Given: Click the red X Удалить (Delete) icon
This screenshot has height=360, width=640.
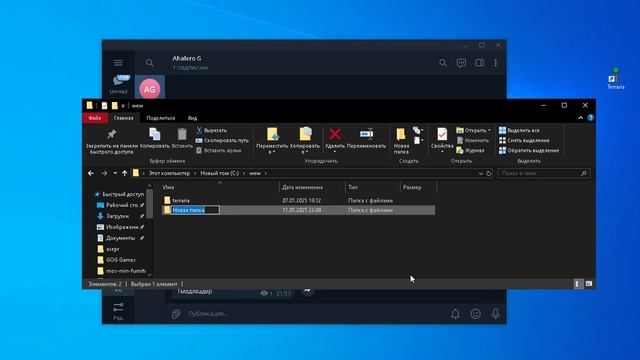Looking at the screenshot, I should point(335,134).
